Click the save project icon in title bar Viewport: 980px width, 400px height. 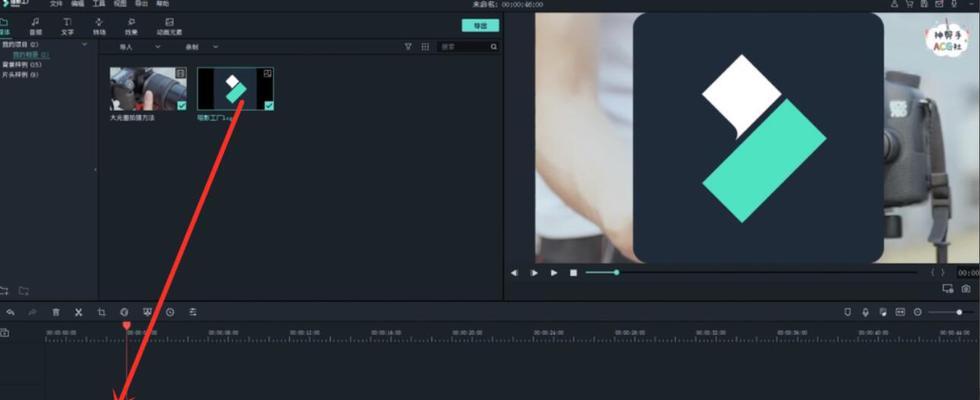(924, 4)
